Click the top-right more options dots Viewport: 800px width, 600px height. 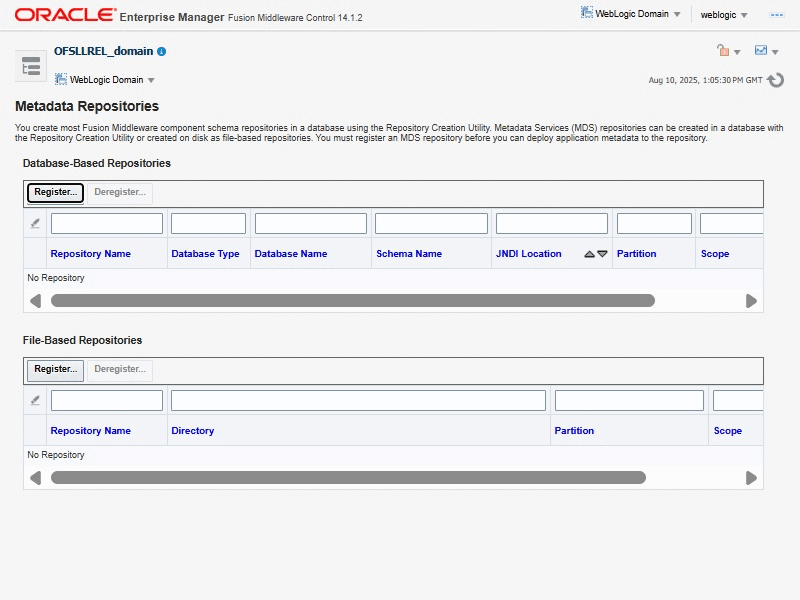tap(777, 15)
